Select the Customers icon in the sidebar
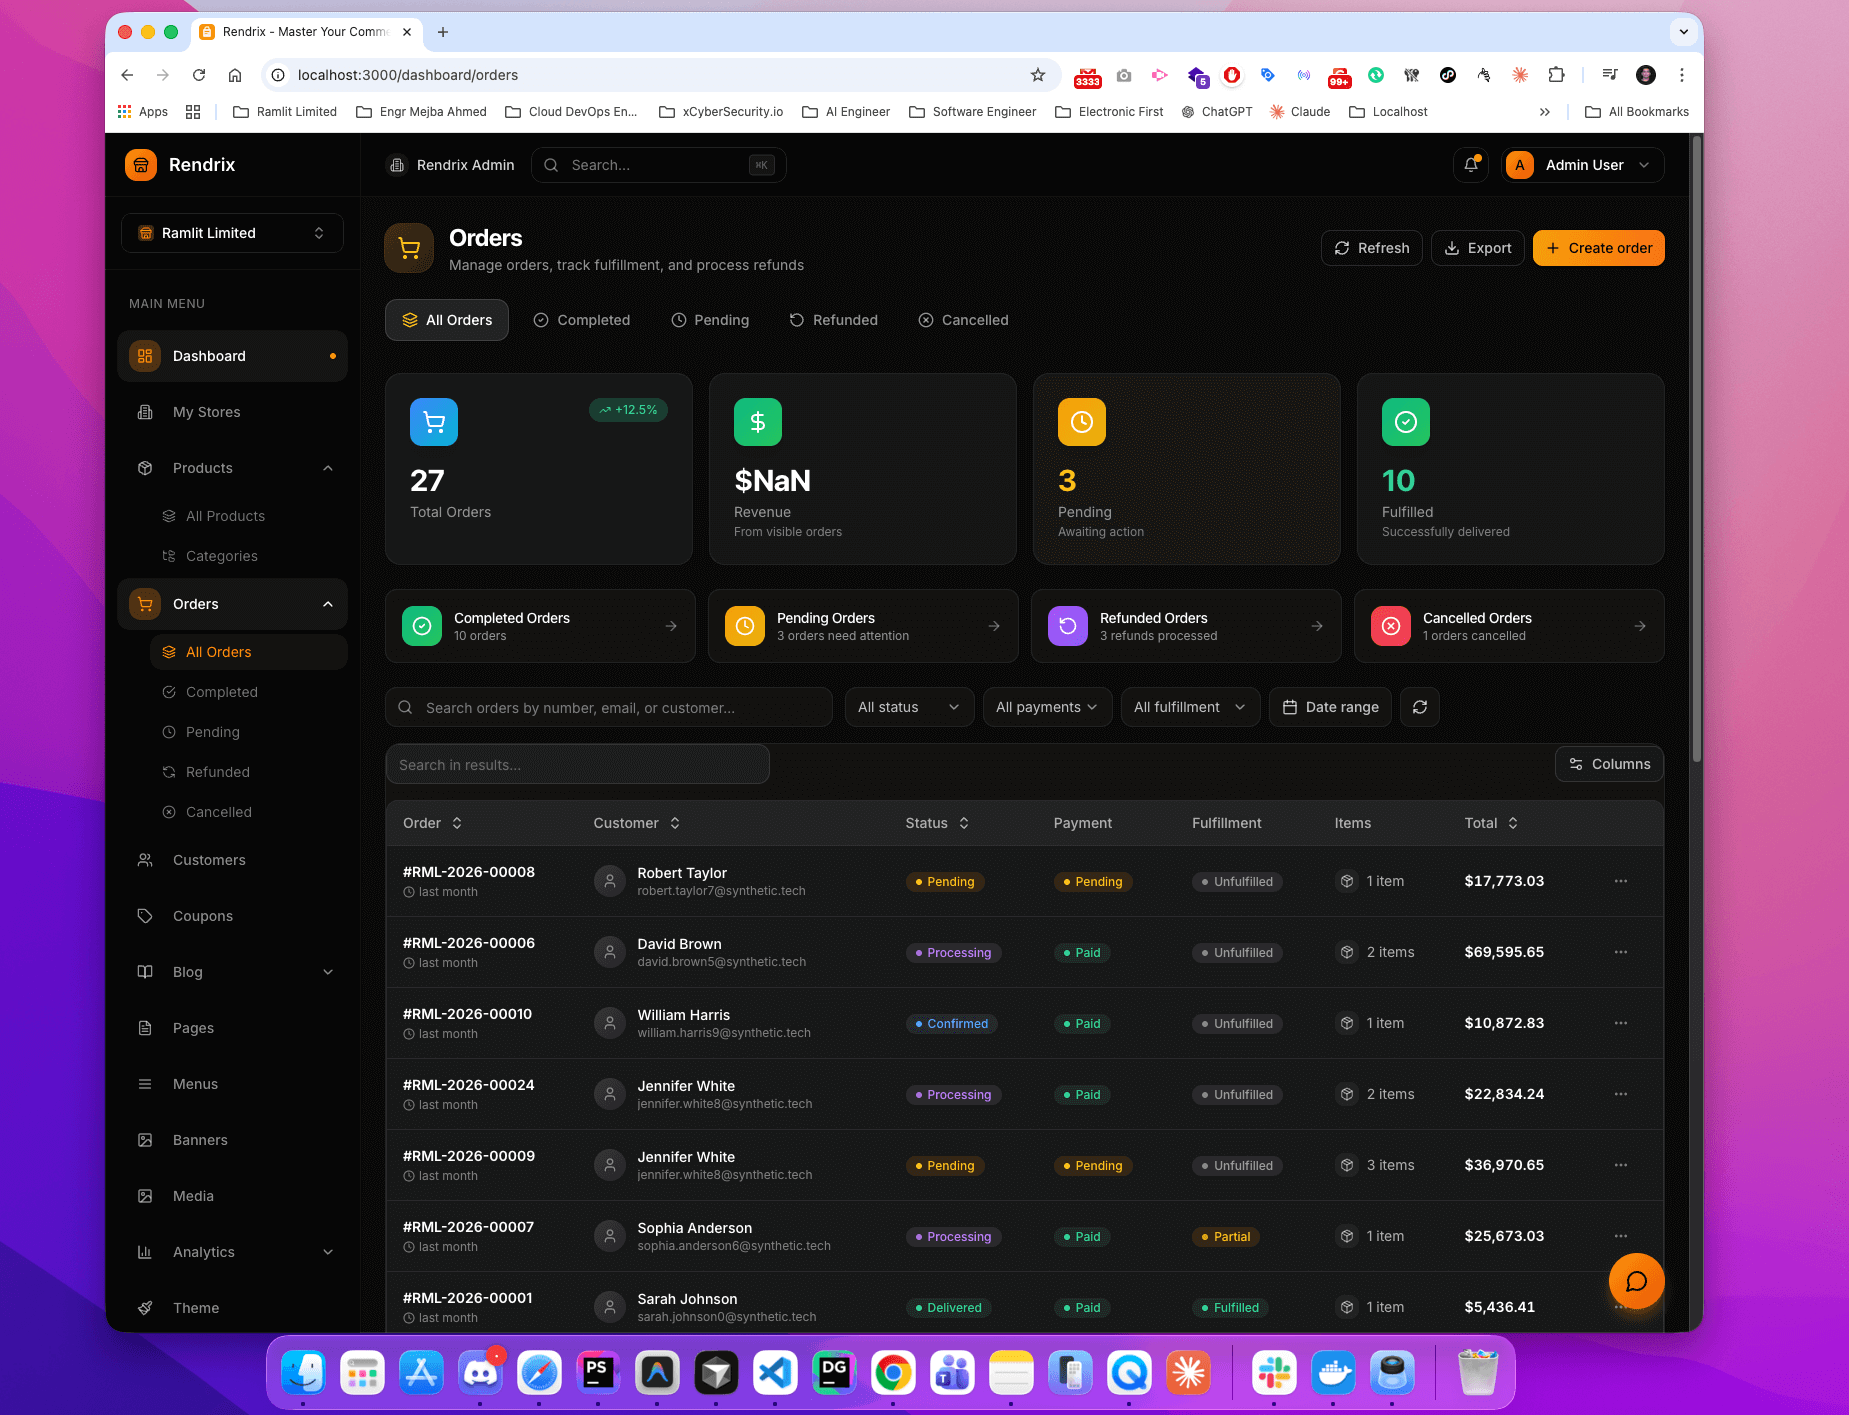The height and width of the screenshot is (1415, 1849). tap(145, 859)
